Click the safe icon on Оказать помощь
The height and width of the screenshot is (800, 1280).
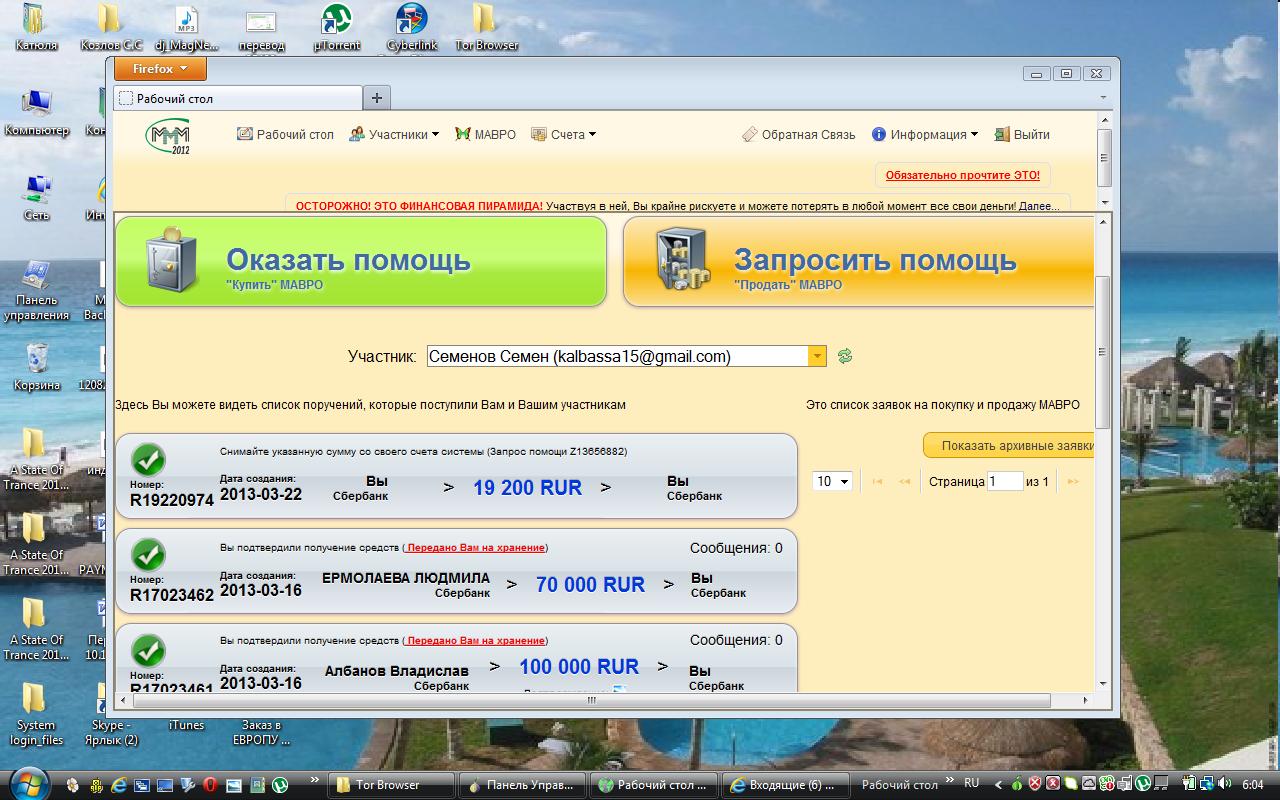click(172, 259)
